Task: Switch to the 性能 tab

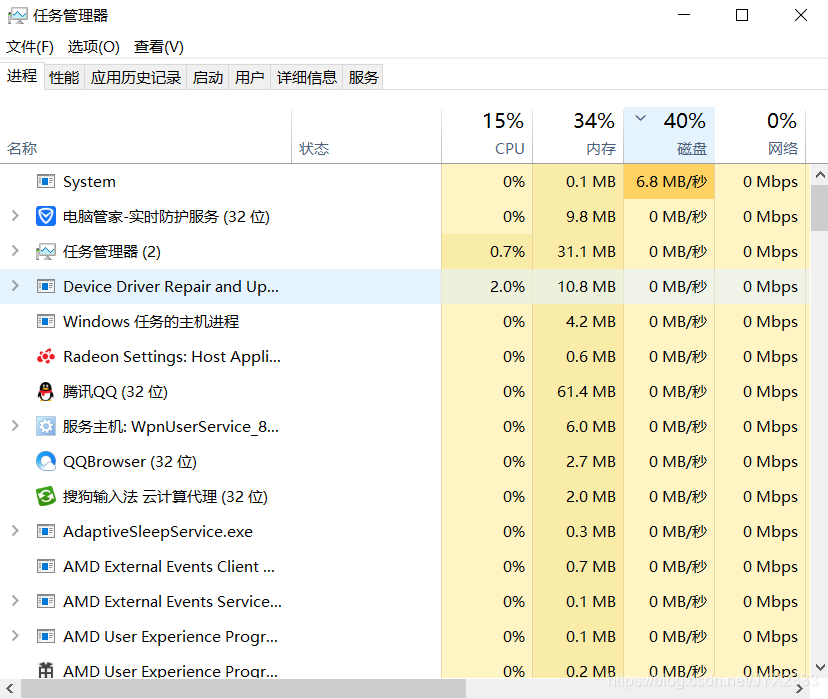Action: (x=64, y=78)
